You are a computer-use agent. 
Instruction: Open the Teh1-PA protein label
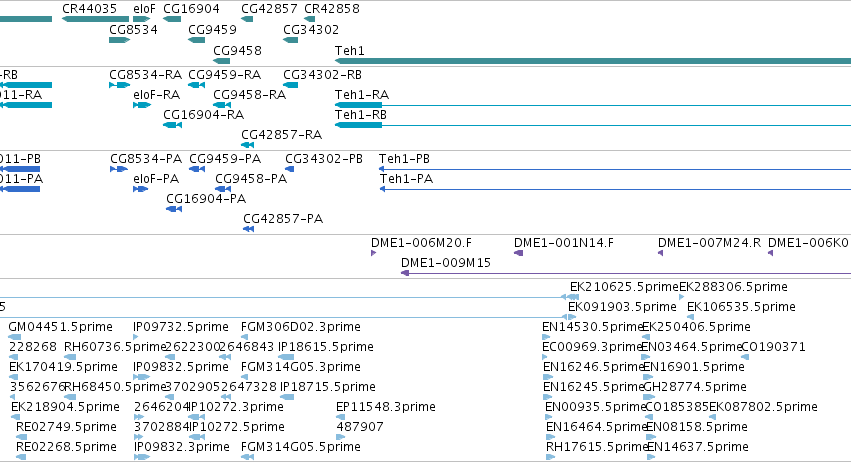(x=407, y=179)
